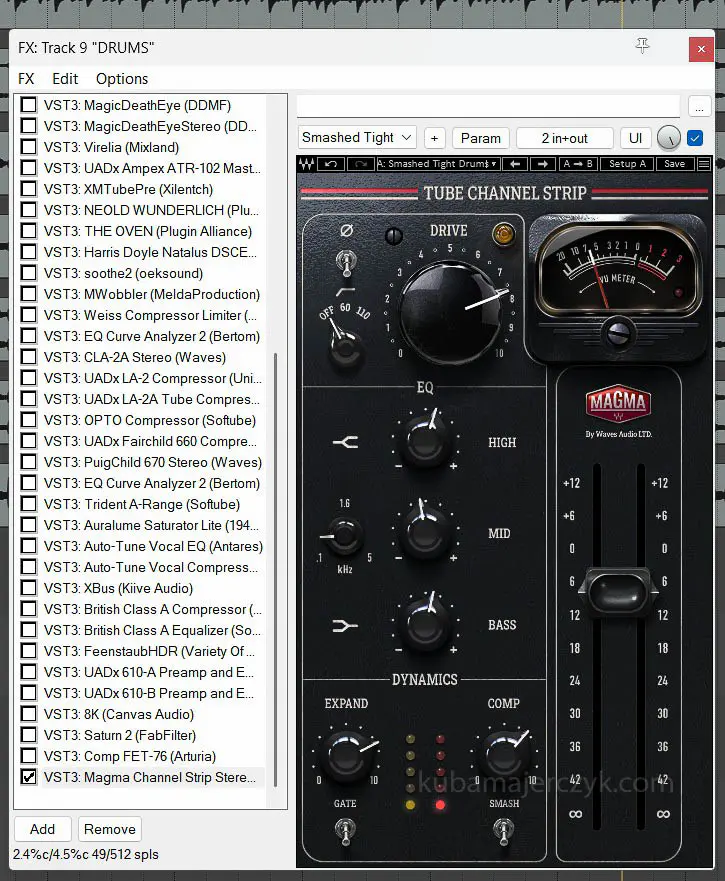Open the Options menu

[122, 79]
